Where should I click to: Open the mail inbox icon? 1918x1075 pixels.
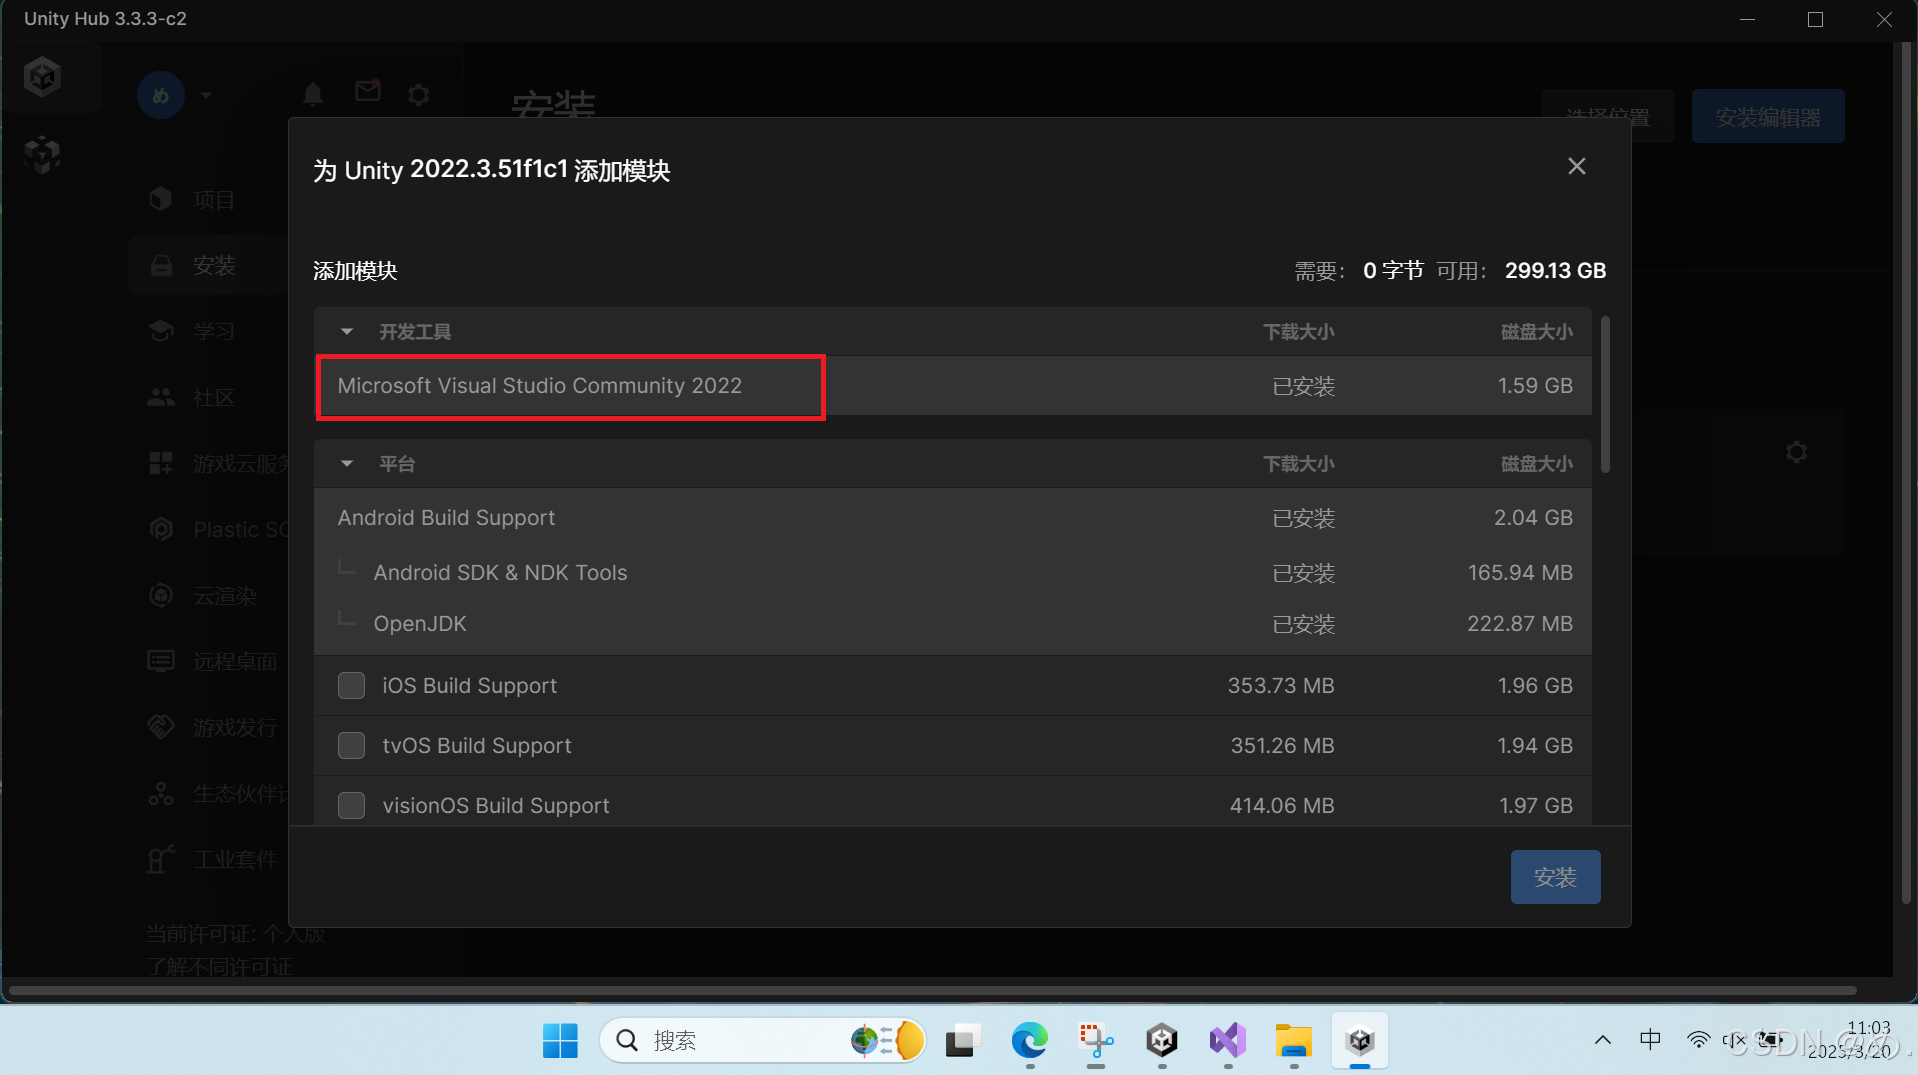tap(368, 91)
